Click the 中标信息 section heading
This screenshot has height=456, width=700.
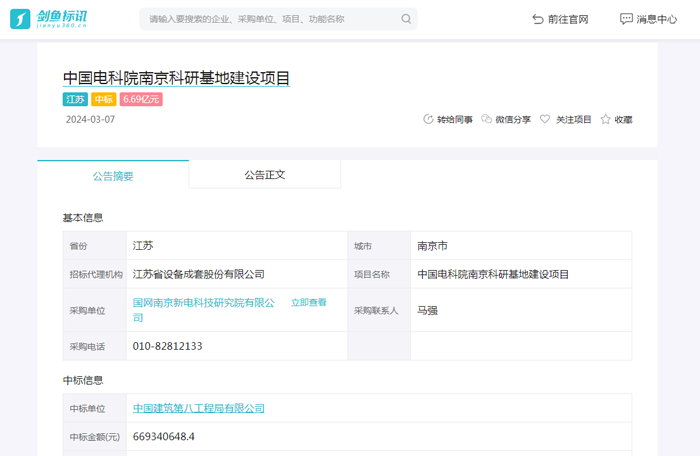[83, 381]
